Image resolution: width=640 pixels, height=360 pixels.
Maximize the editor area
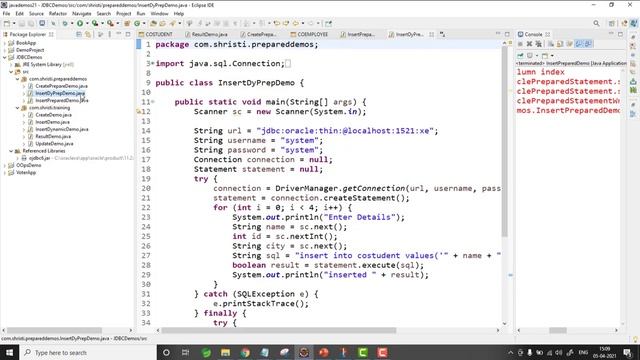[507, 34]
